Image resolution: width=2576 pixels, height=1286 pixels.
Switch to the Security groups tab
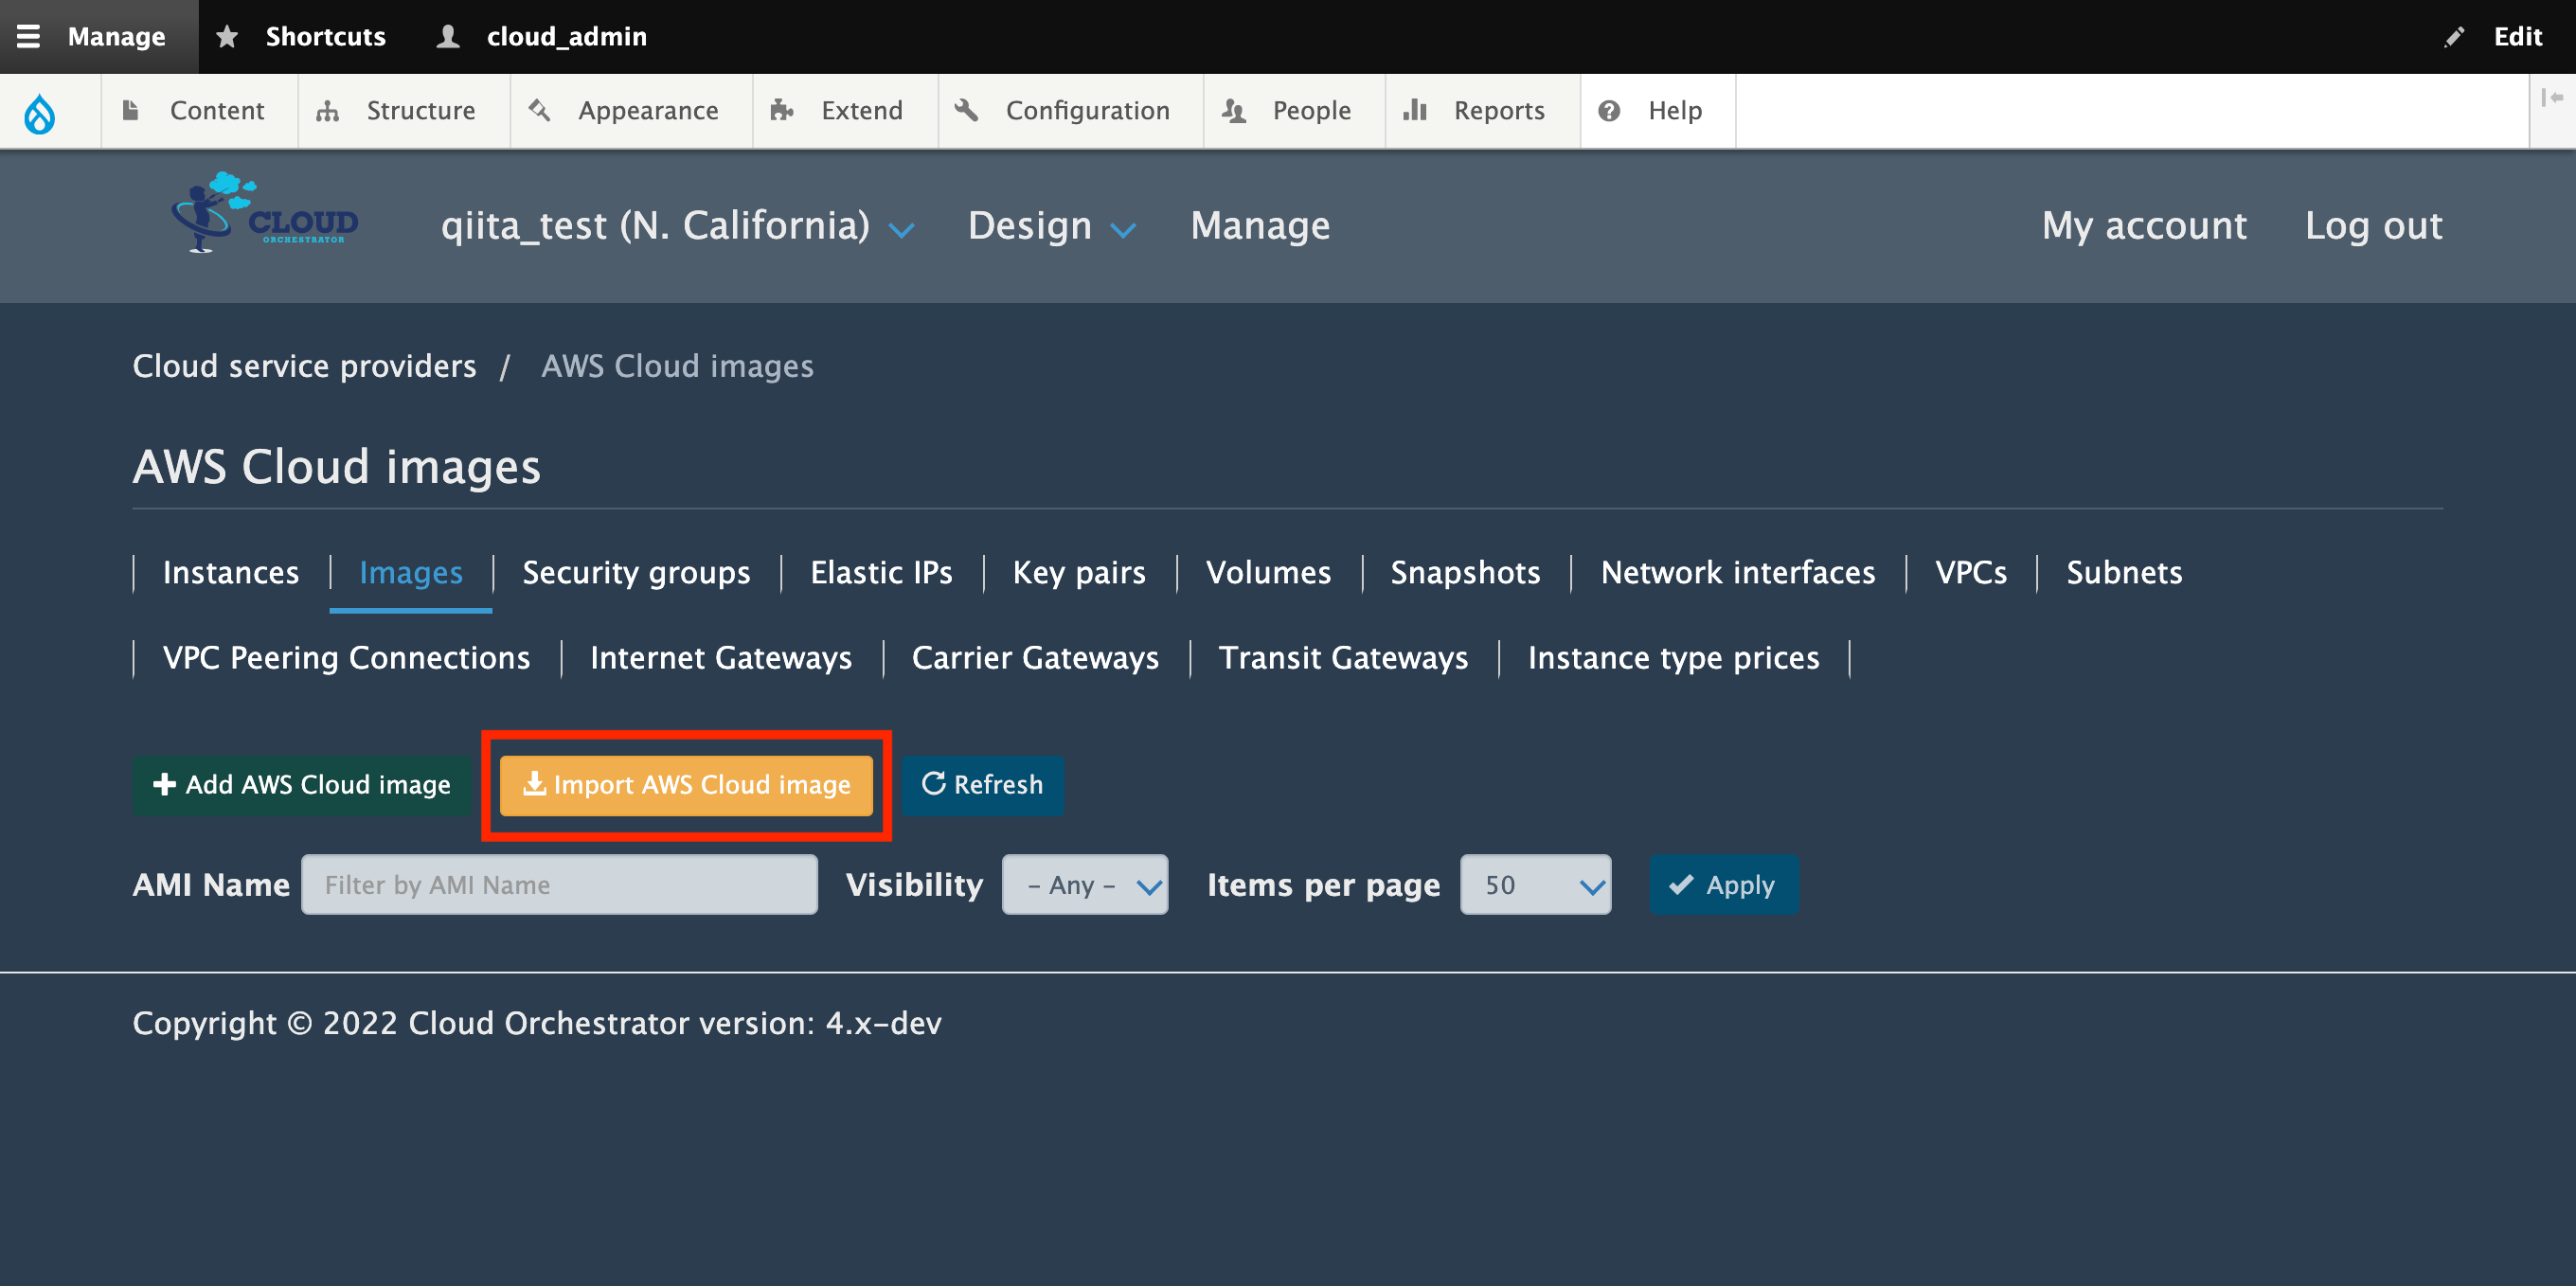[x=636, y=572]
